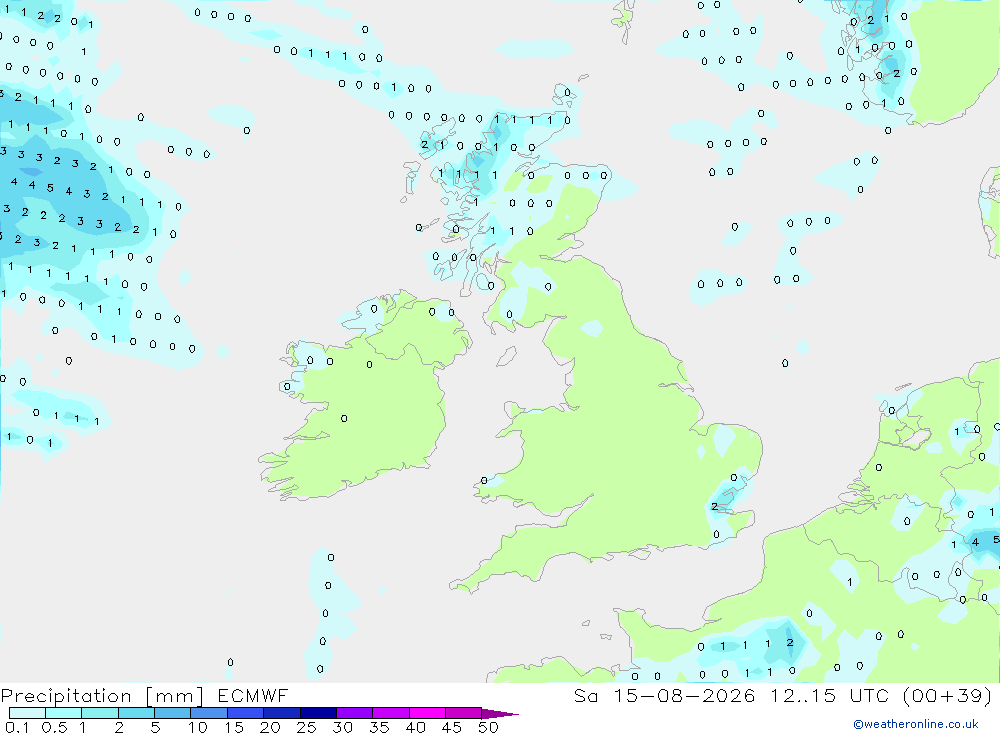Click legend label "35"

(x=379, y=727)
